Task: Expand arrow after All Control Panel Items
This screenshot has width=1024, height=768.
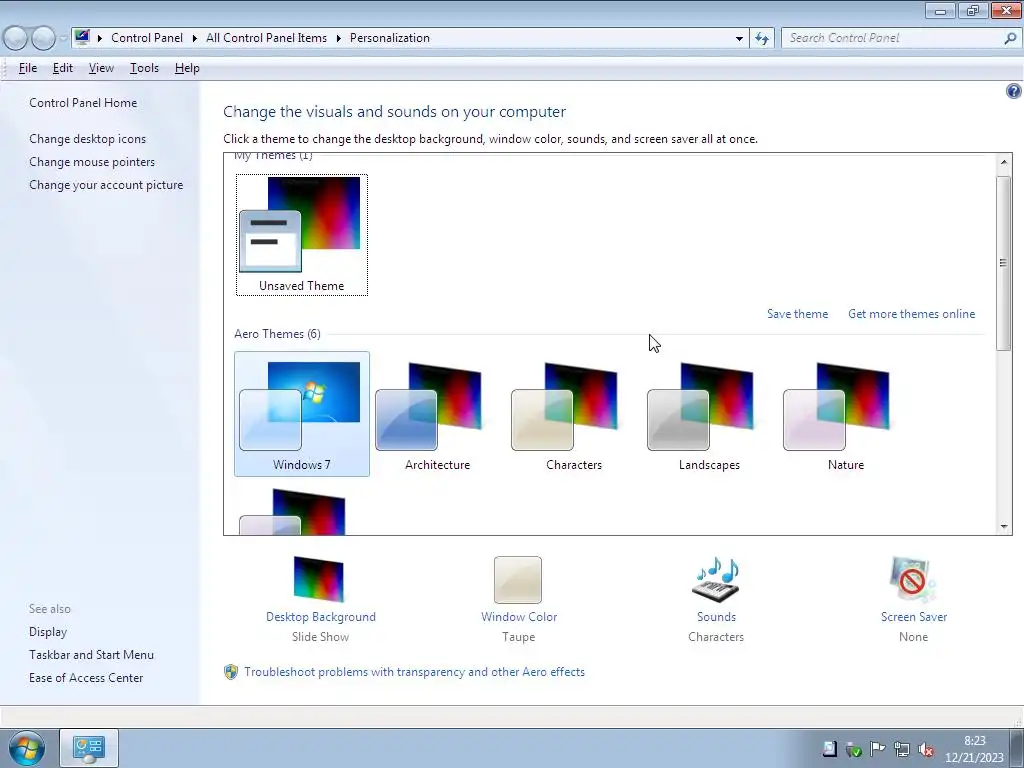Action: (x=339, y=38)
